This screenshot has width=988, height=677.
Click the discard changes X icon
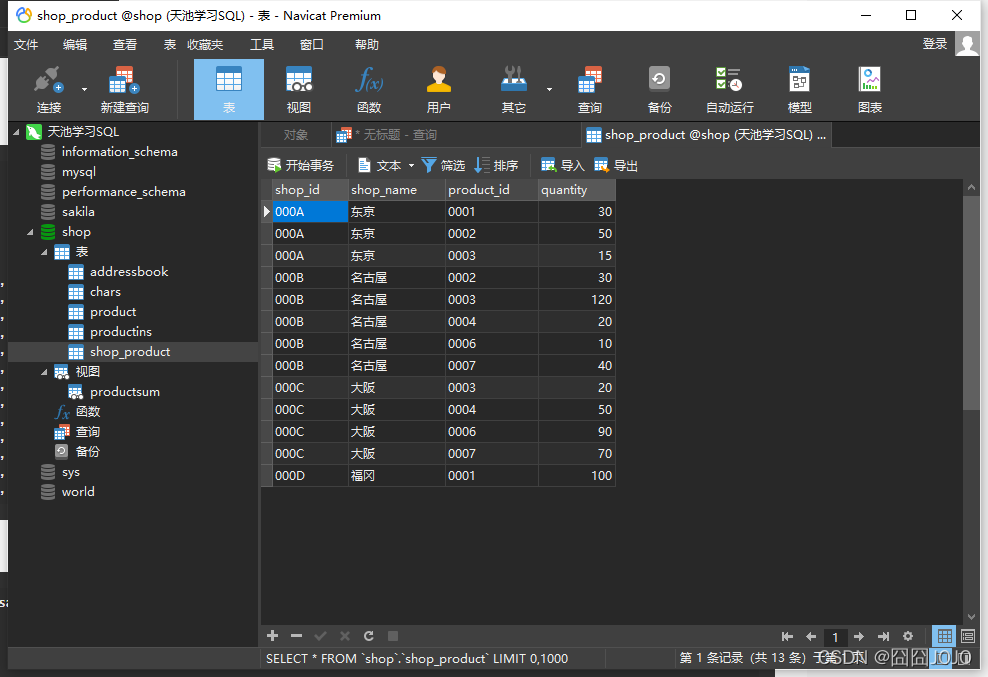point(345,635)
